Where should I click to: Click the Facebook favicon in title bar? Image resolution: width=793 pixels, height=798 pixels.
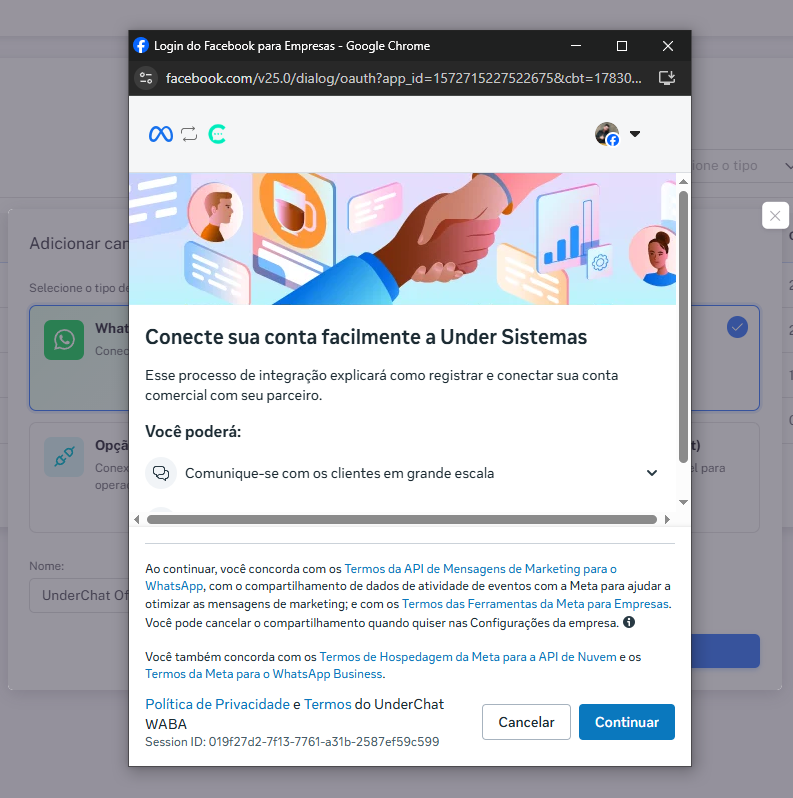pos(141,45)
